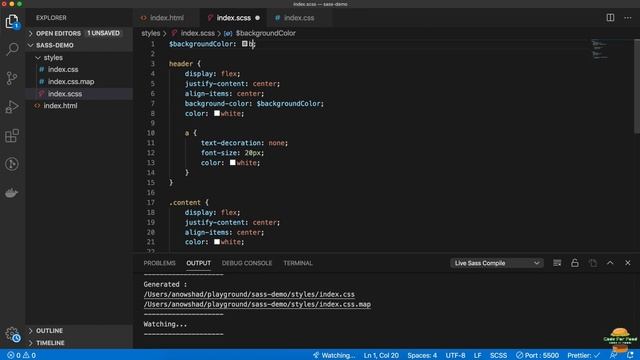Open generated index.css path link
Viewport: 640px width, 360px height.
(249, 294)
